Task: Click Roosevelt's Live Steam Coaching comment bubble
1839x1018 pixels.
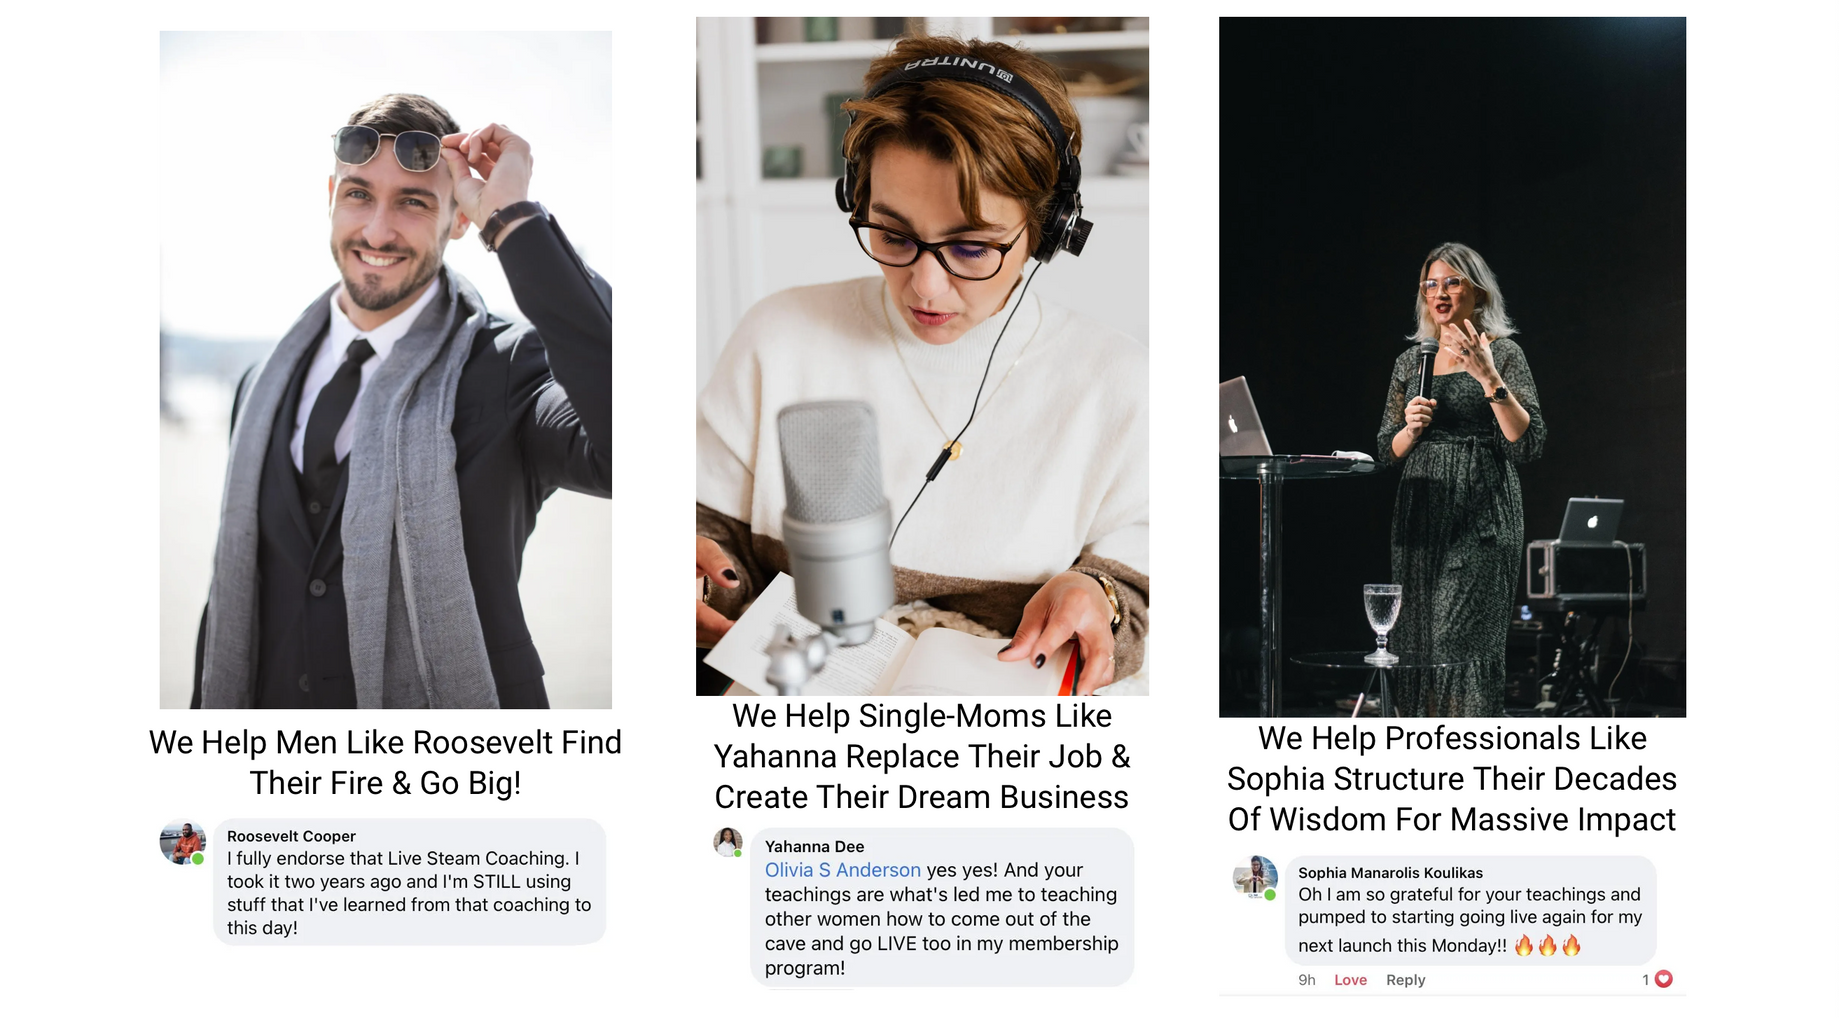Action: [x=410, y=882]
